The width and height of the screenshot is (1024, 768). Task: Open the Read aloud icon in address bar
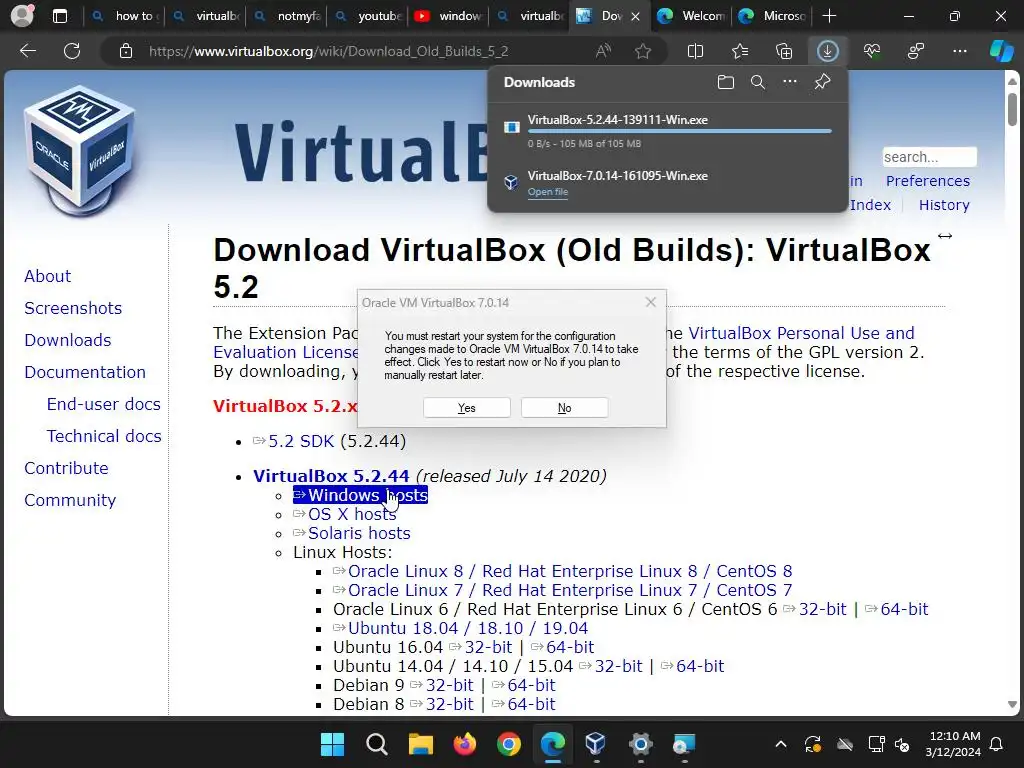click(x=603, y=51)
